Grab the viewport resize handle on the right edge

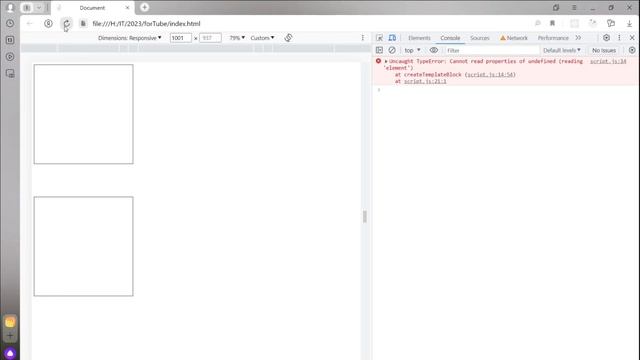pyautogui.click(x=365, y=216)
